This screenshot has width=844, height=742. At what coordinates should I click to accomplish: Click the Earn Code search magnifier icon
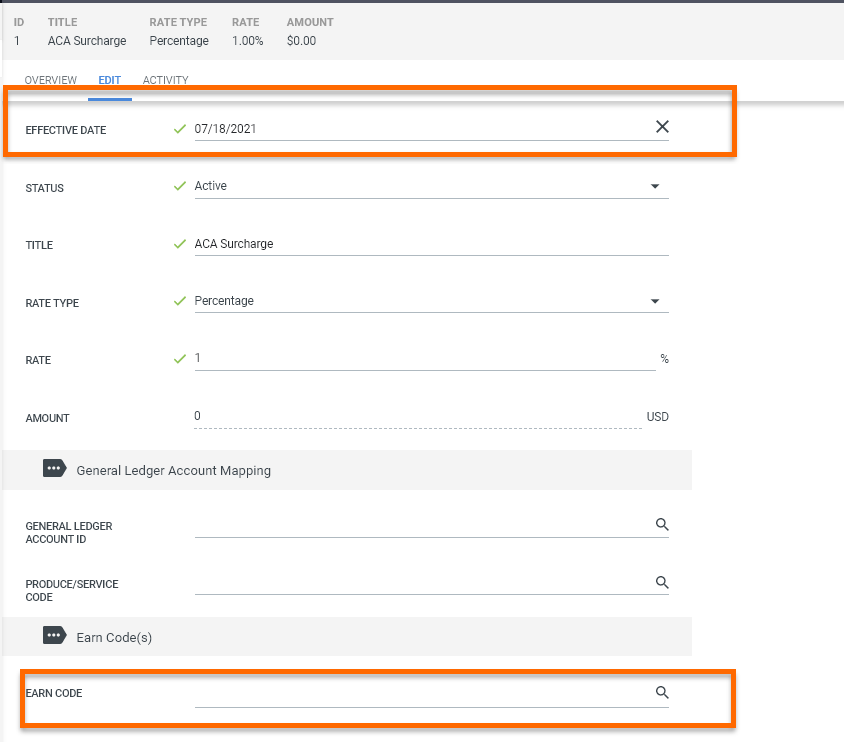coord(662,692)
